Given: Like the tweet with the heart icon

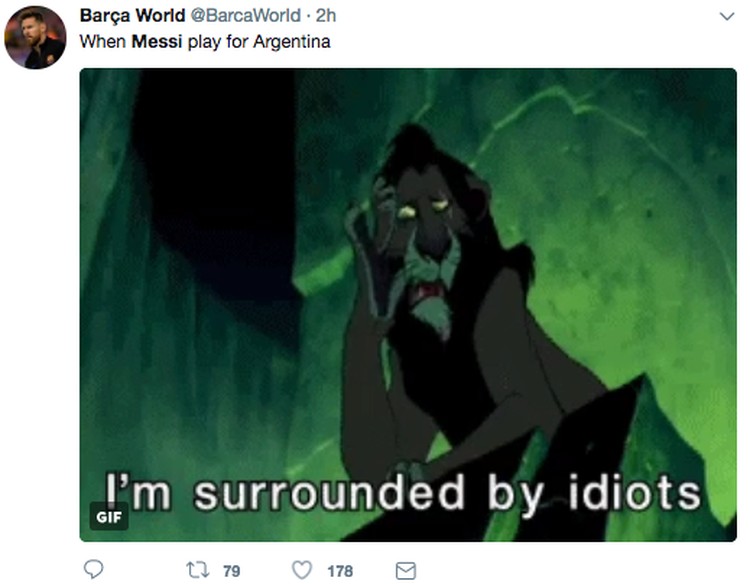Looking at the screenshot, I should [302, 570].
